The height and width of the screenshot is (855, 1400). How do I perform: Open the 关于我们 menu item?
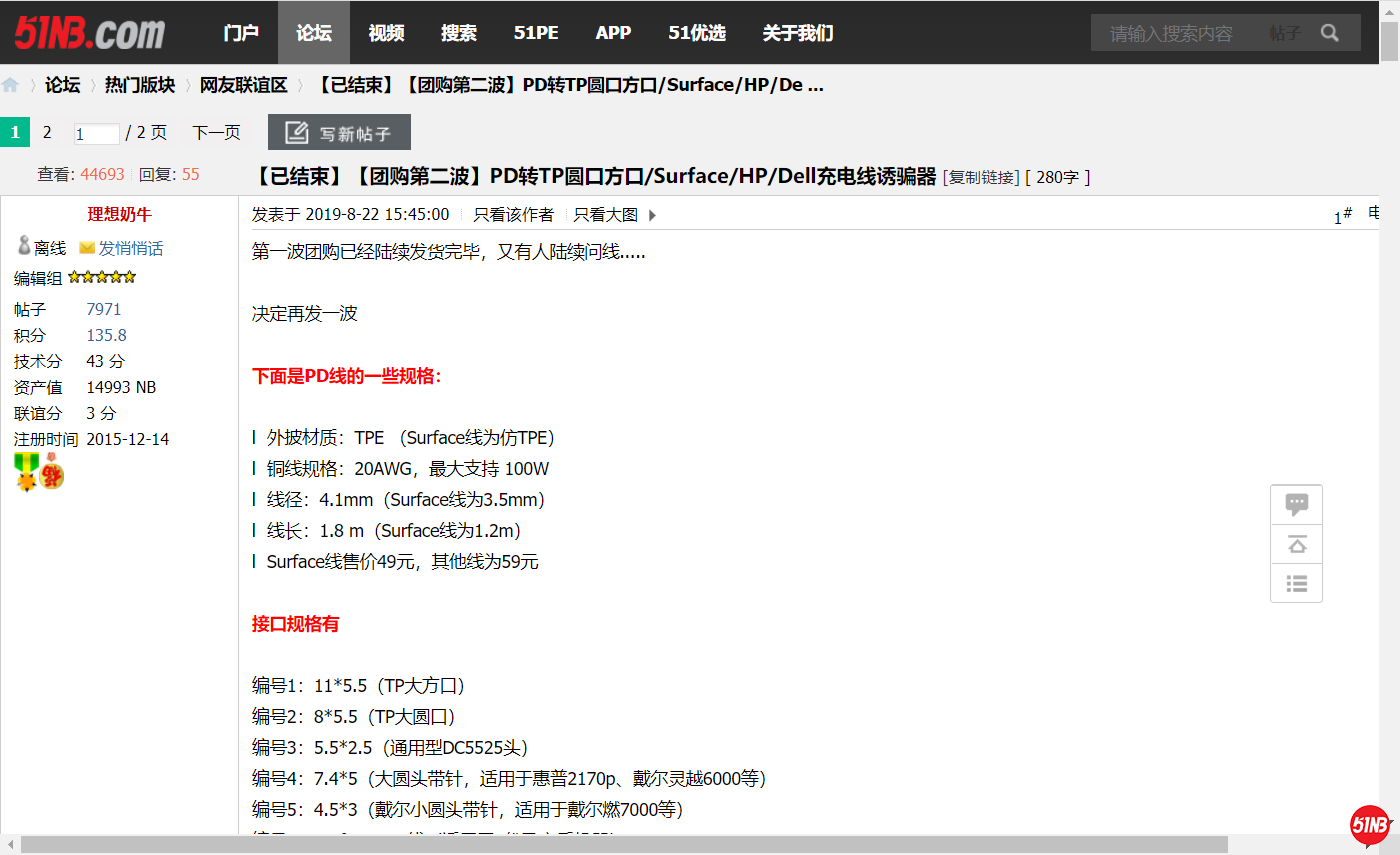(x=797, y=33)
